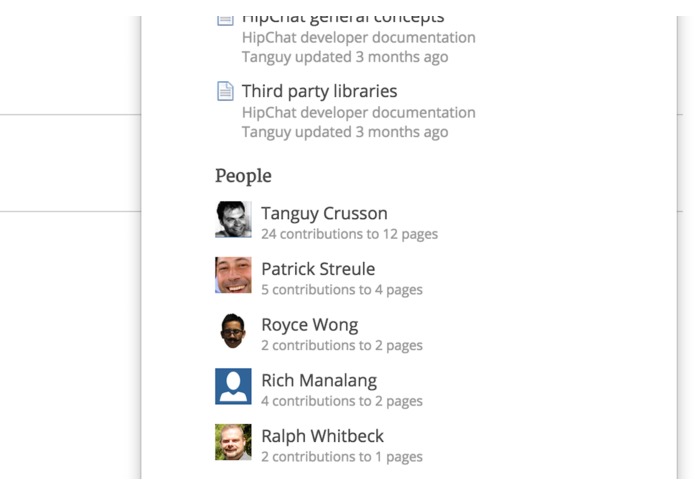Open Tanguy Crusson's profile link
Viewport: 695px width, 494px height.
point(324,214)
